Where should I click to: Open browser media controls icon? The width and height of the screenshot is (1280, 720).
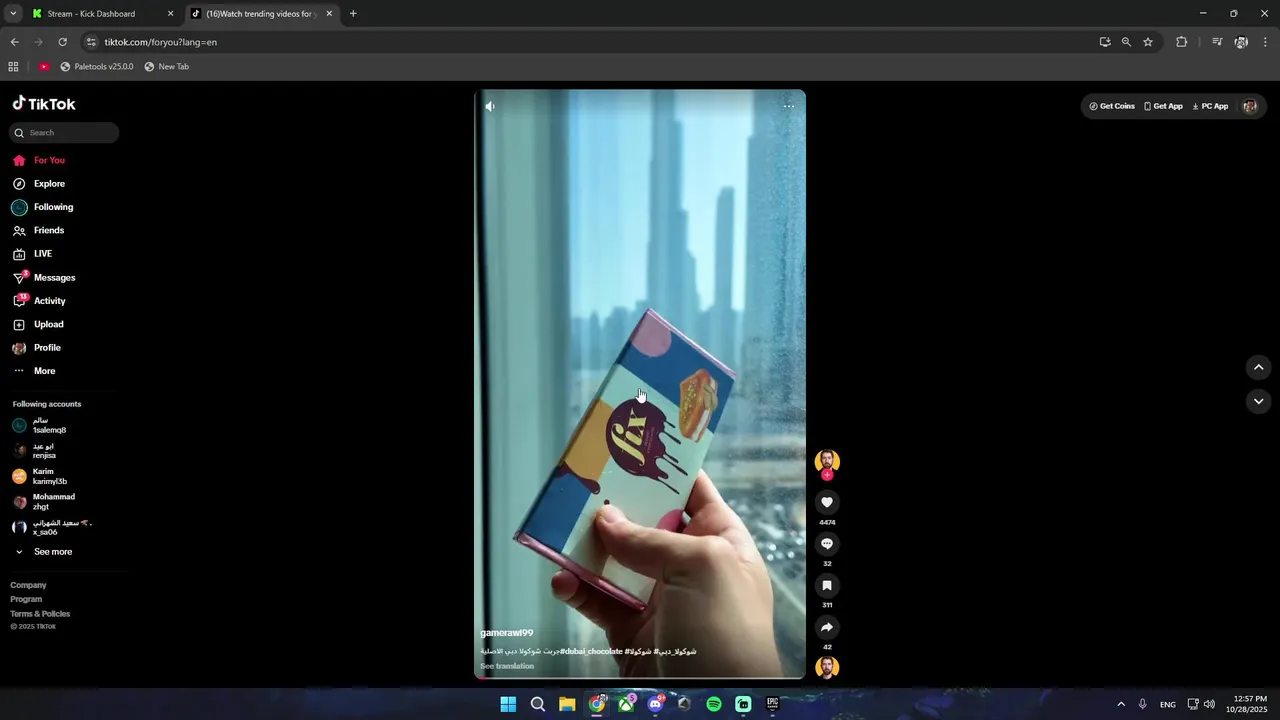tap(1217, 42)
